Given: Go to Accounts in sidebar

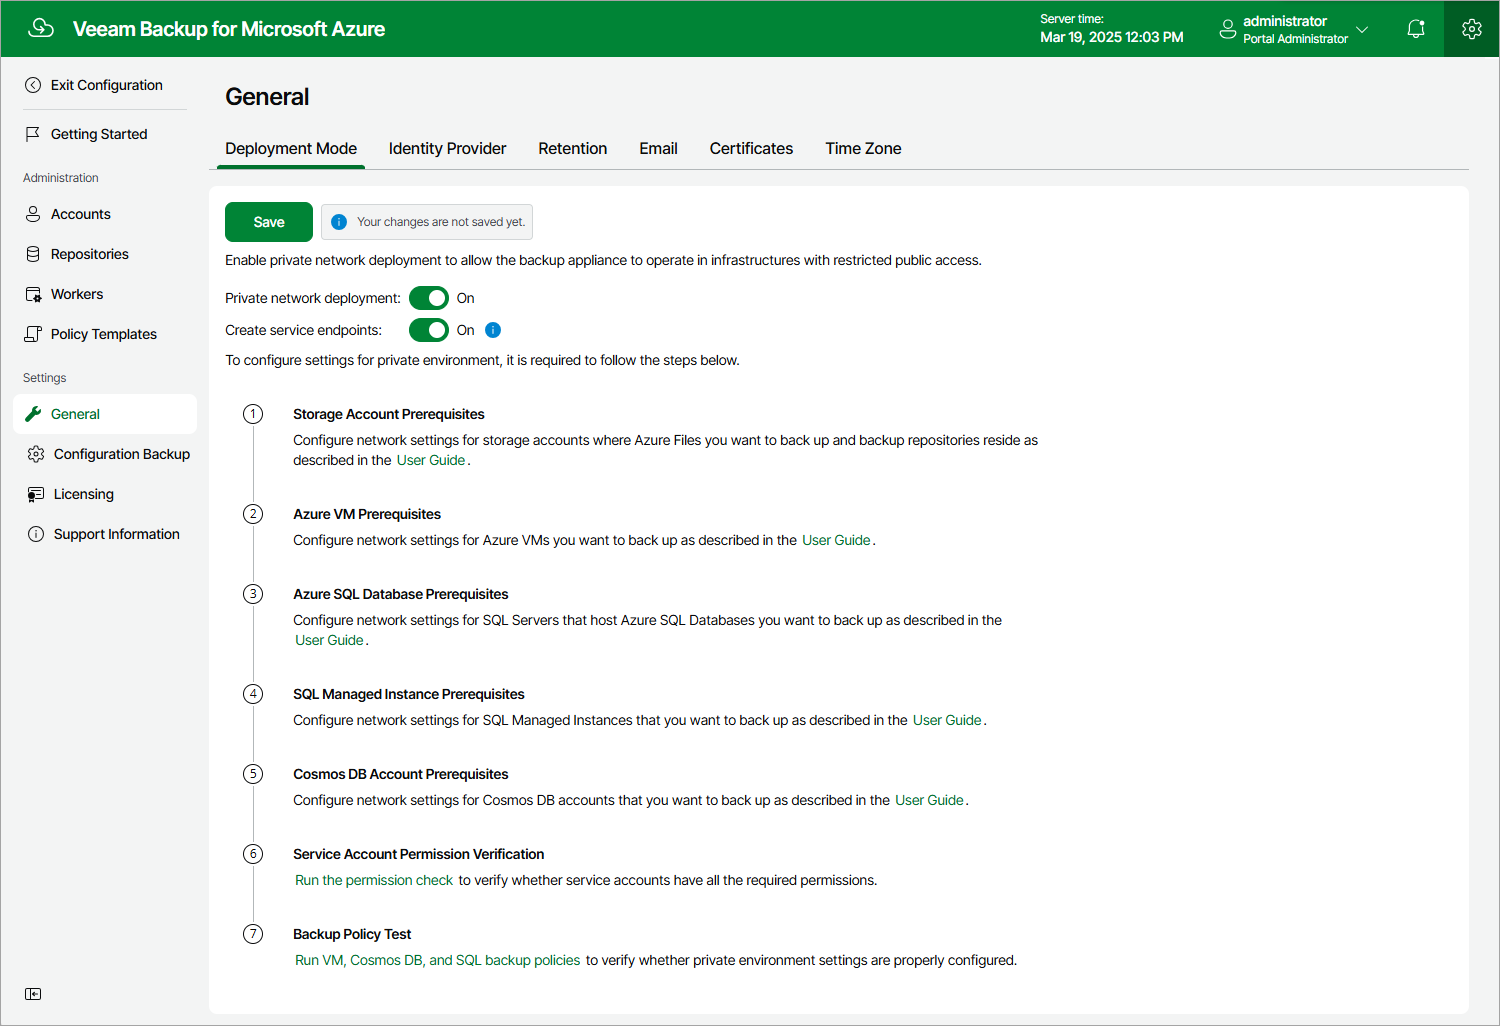Looking at the screenshot, I should pos(80,214).
